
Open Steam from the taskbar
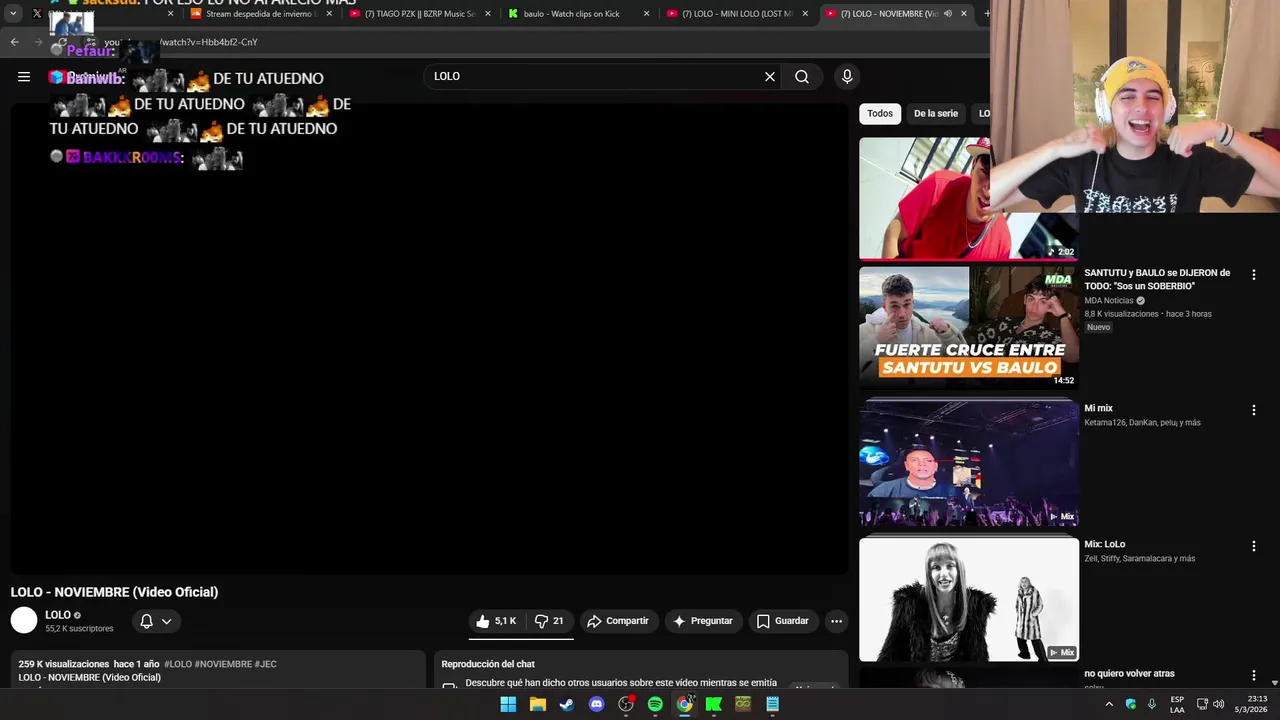point(567,704)
